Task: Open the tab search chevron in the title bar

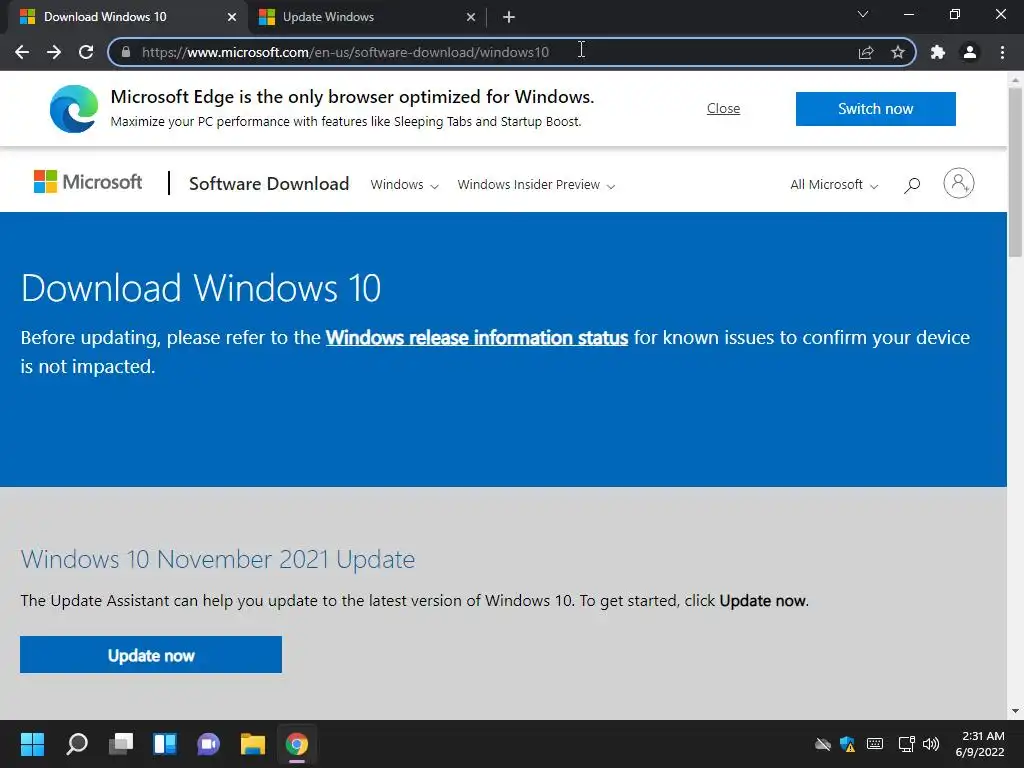Action: (x=863, y=14)
